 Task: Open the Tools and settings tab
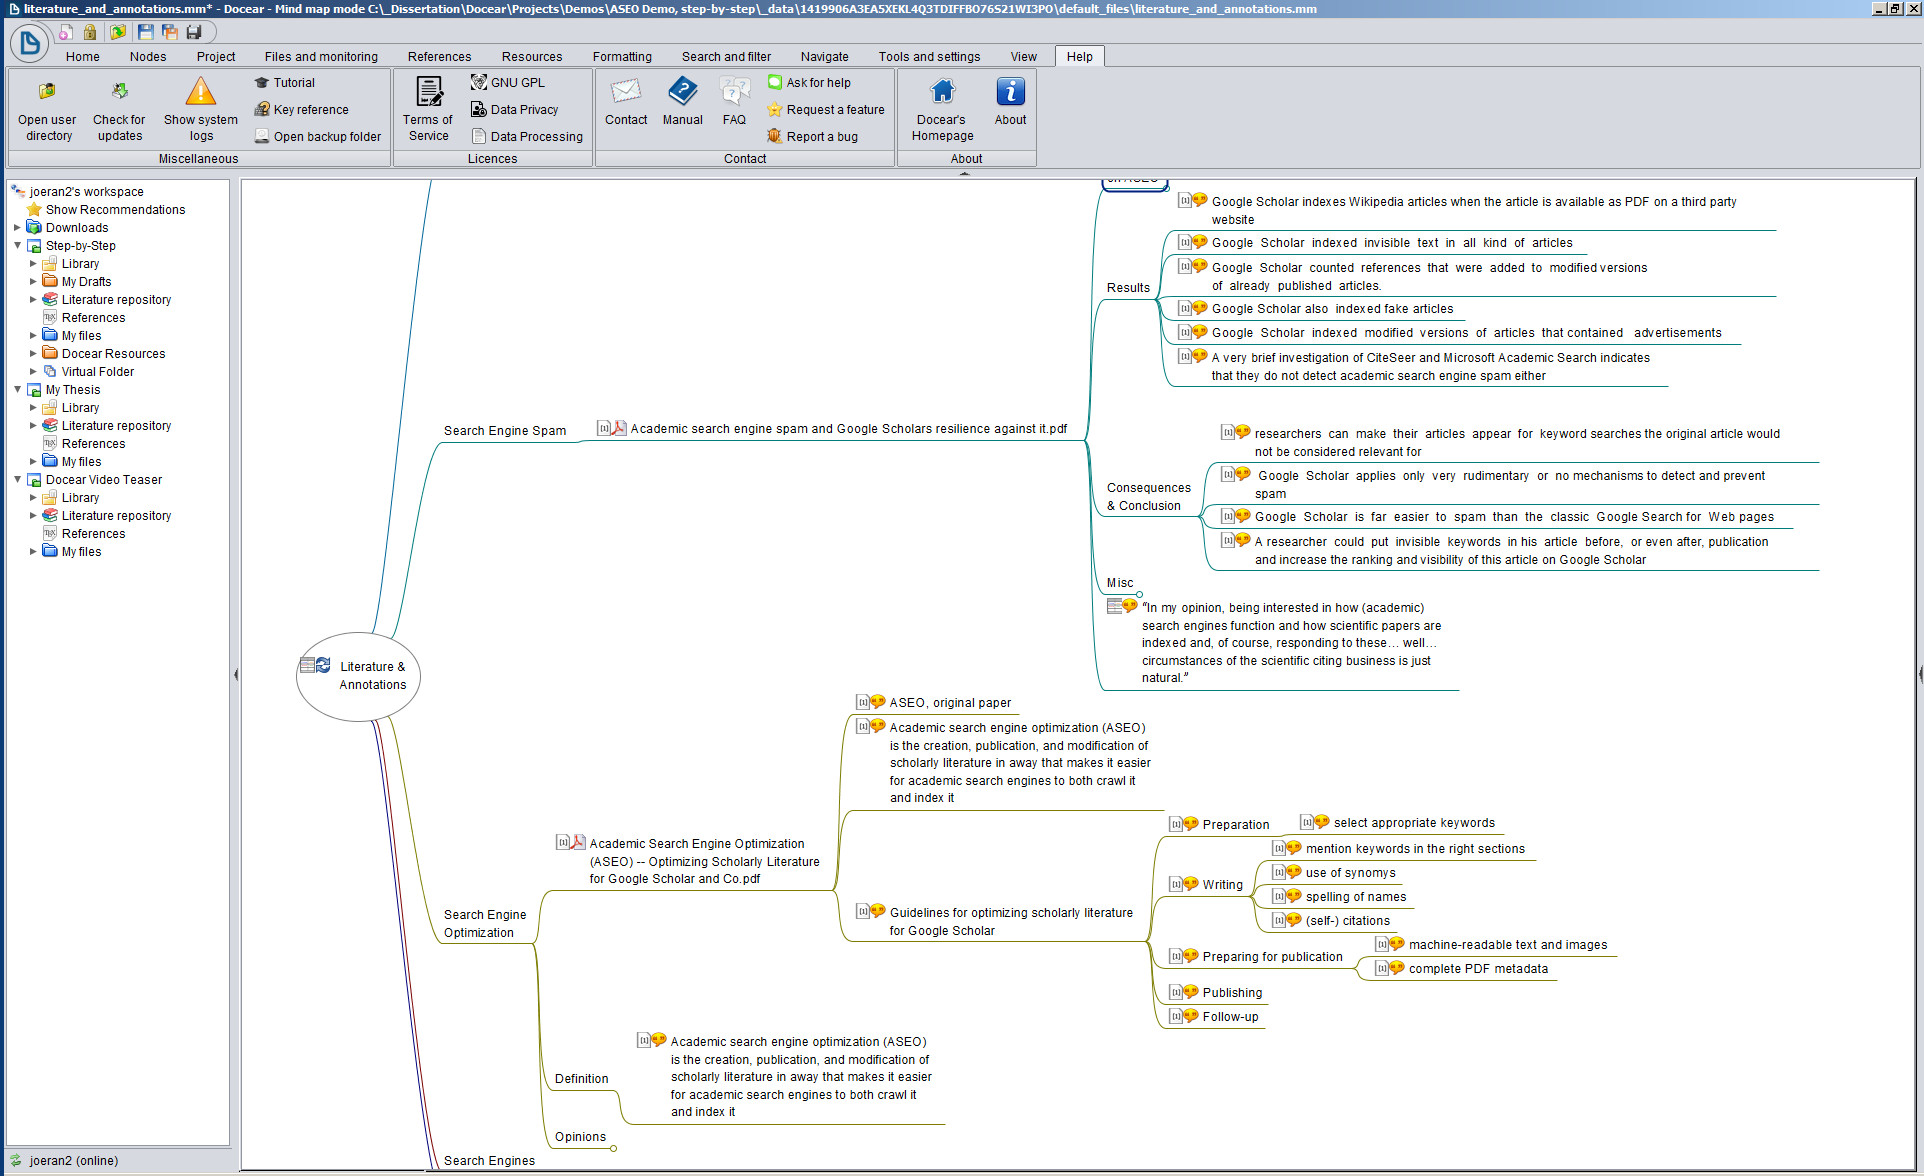[x=929, y=57]
